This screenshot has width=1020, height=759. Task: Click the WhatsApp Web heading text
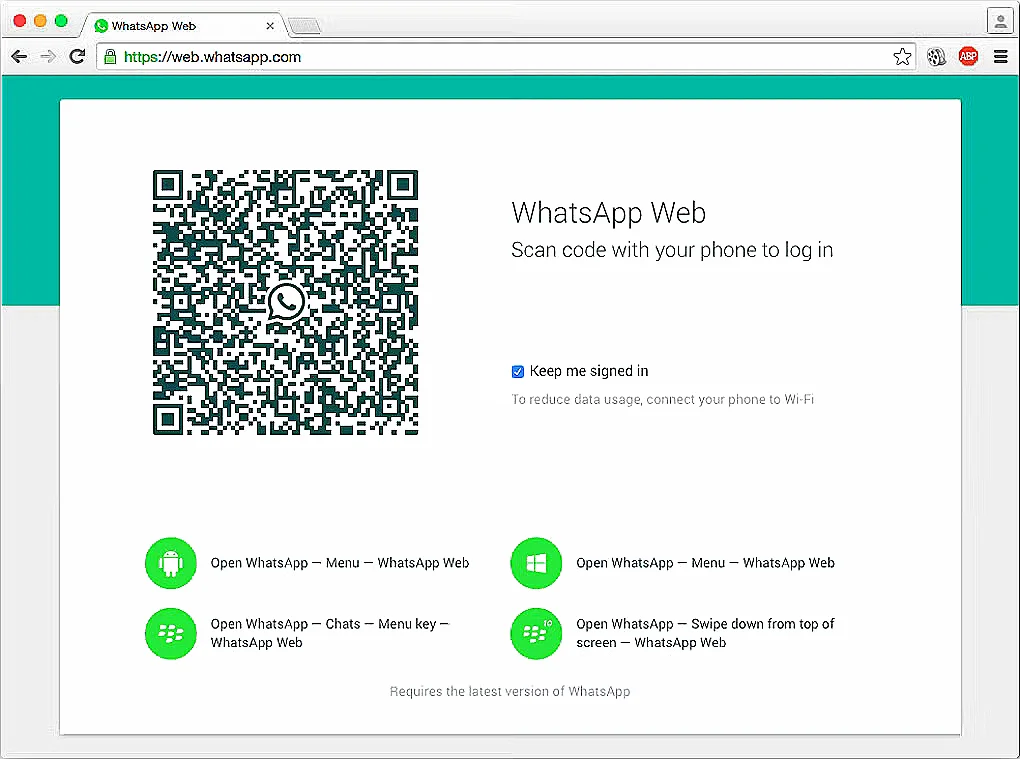[608, 213]
